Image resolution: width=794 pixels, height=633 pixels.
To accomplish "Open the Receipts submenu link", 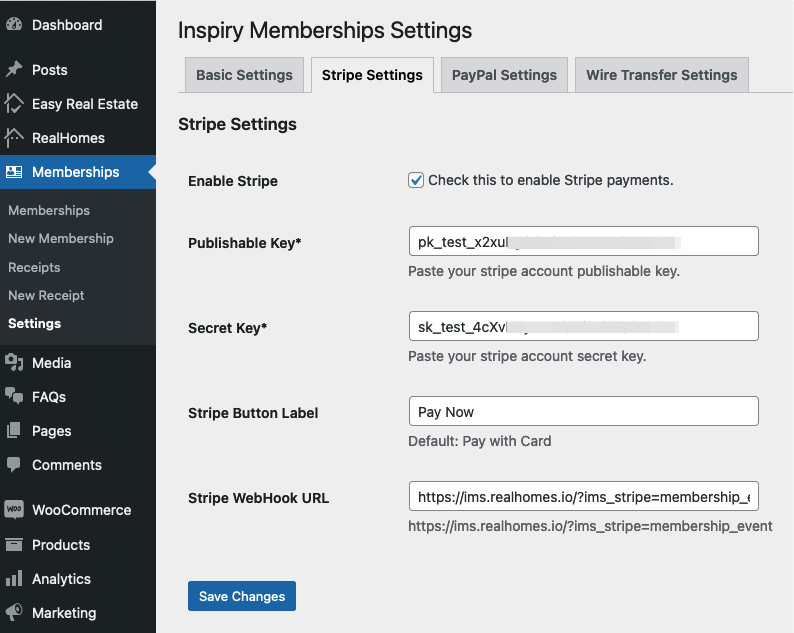I will (x=34, y=267).
